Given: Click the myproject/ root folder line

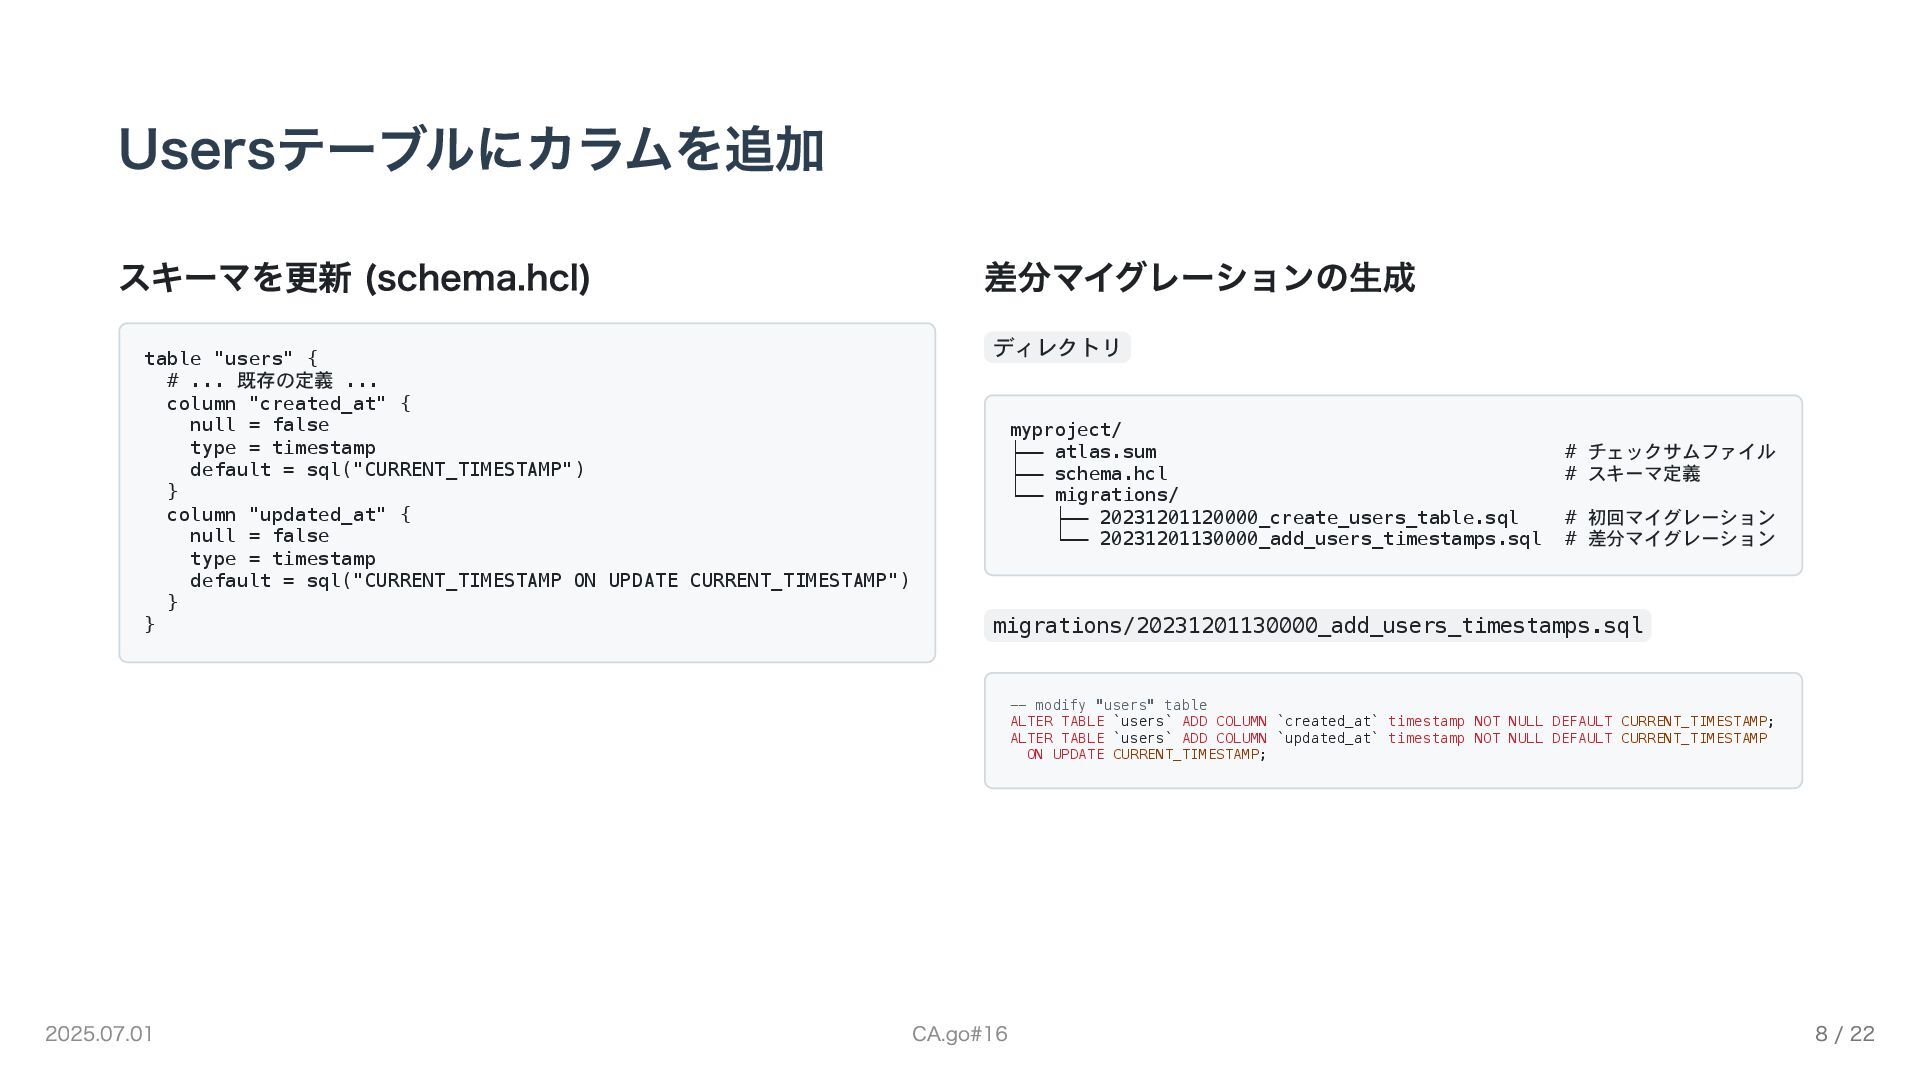Looking at the screenshot, I should pyautogui.click(x=1065, y=430).
